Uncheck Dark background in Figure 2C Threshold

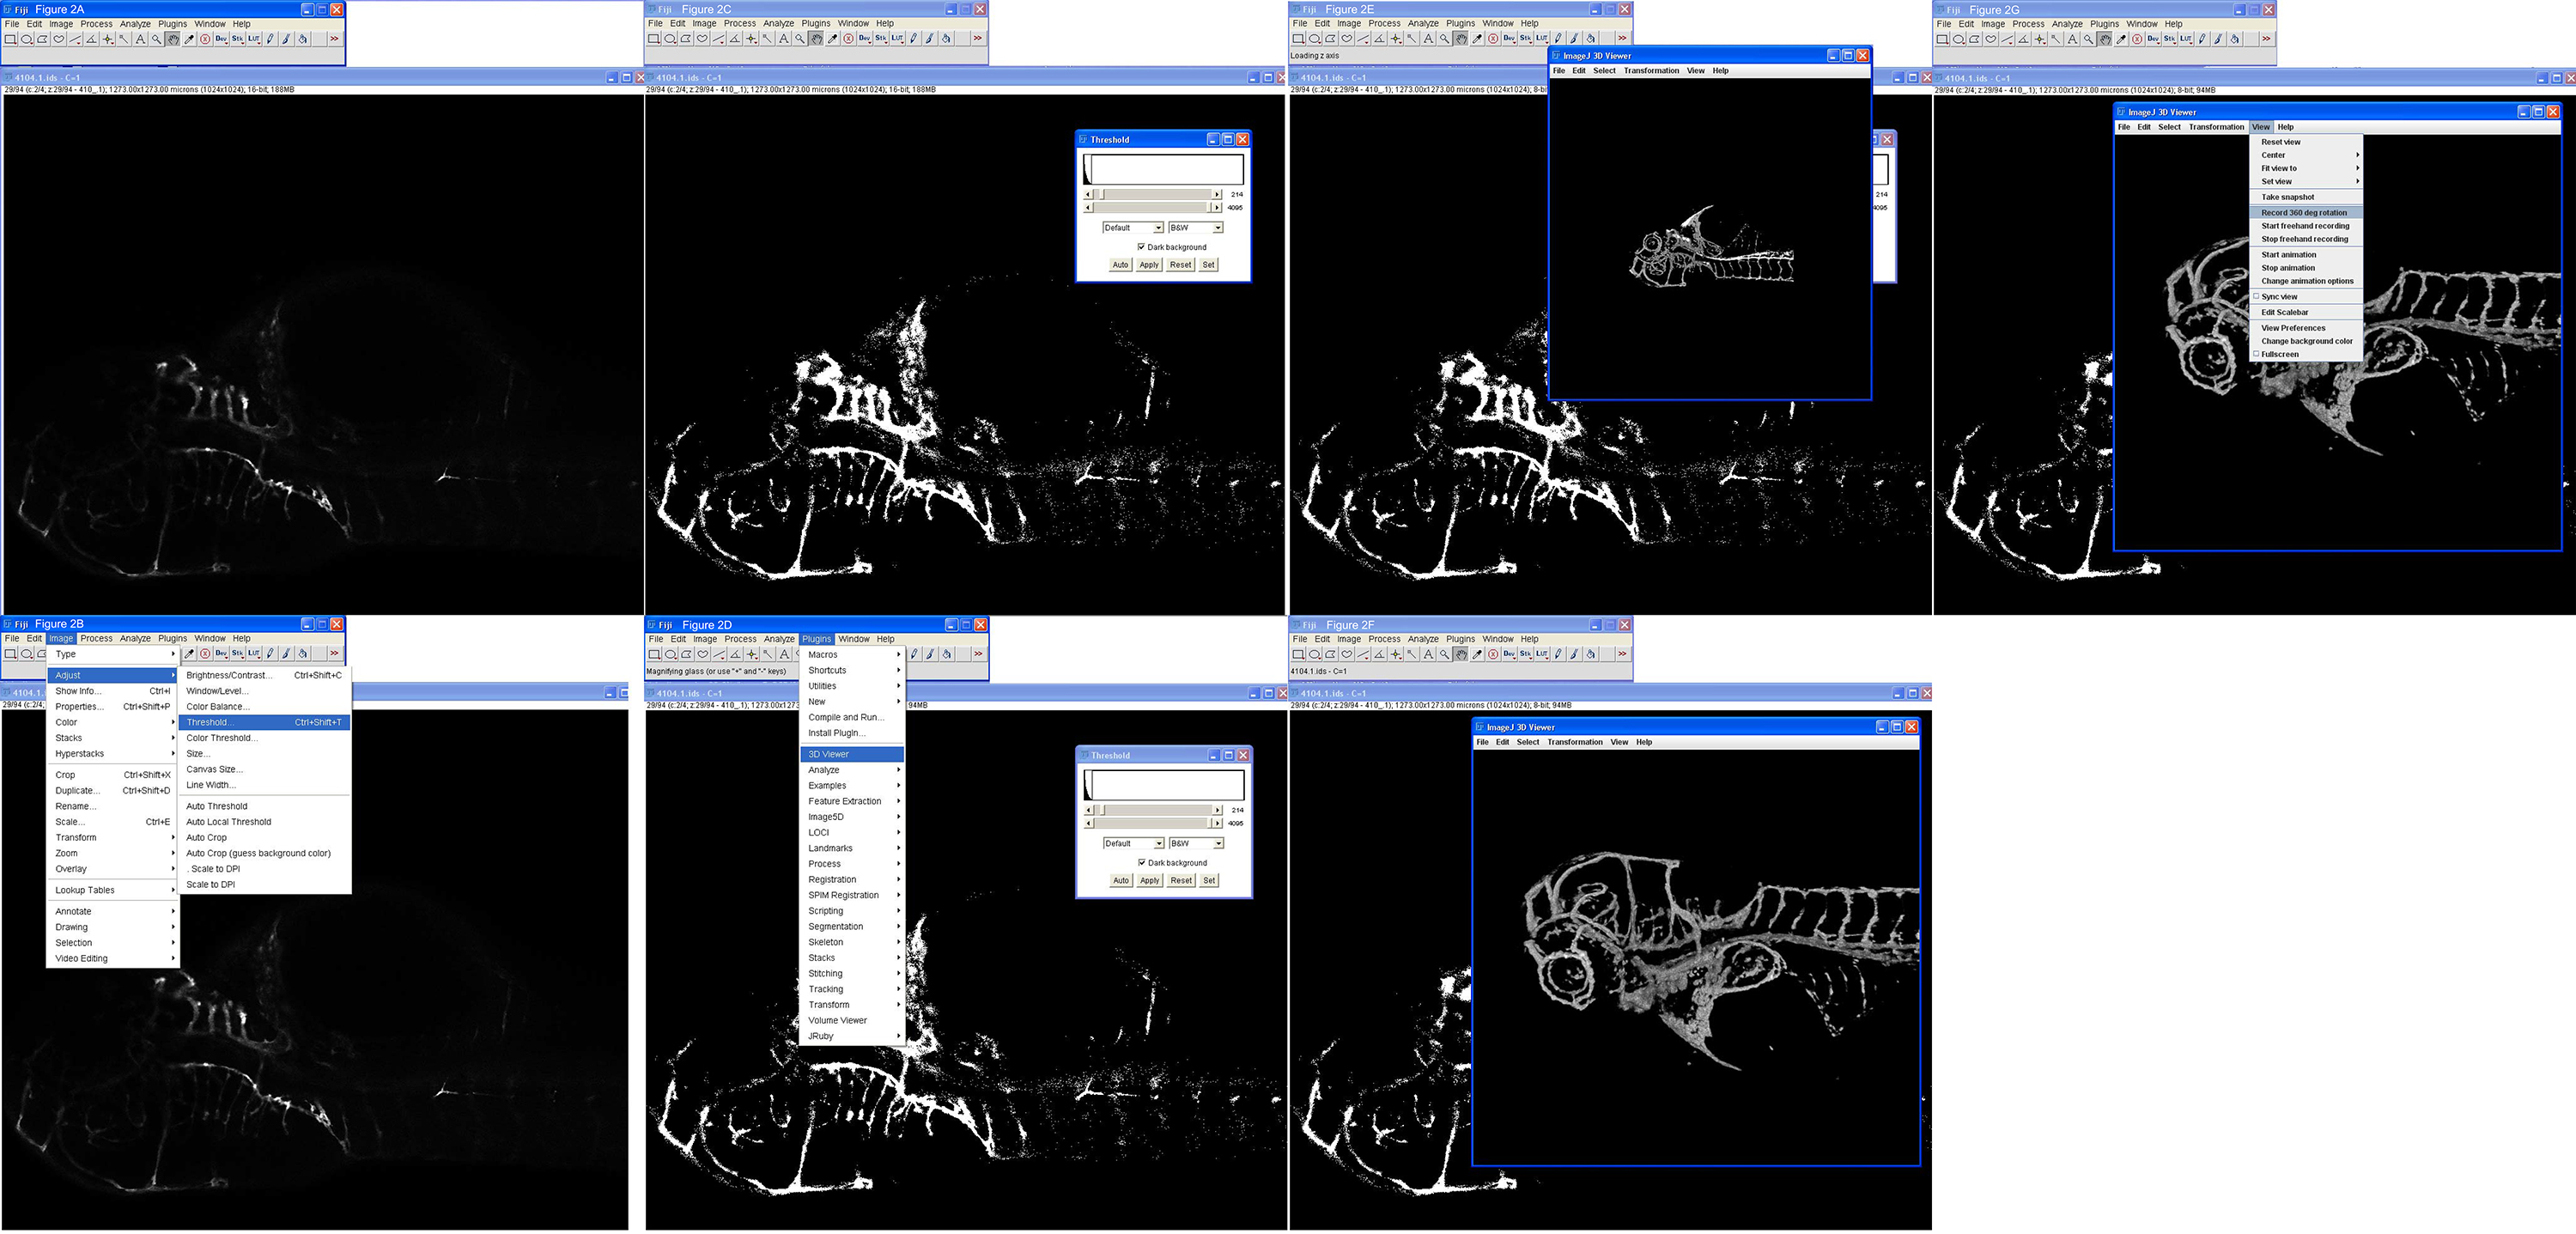(1141, 247)
